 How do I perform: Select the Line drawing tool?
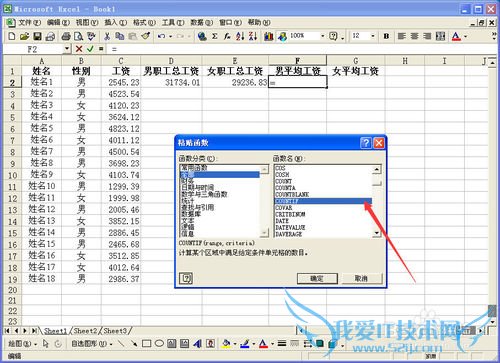pos(121,343)
